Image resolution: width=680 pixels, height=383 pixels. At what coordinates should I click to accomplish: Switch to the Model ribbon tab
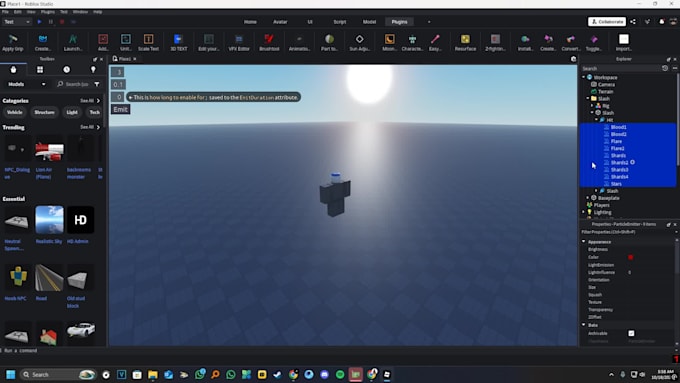click(369, 22)
